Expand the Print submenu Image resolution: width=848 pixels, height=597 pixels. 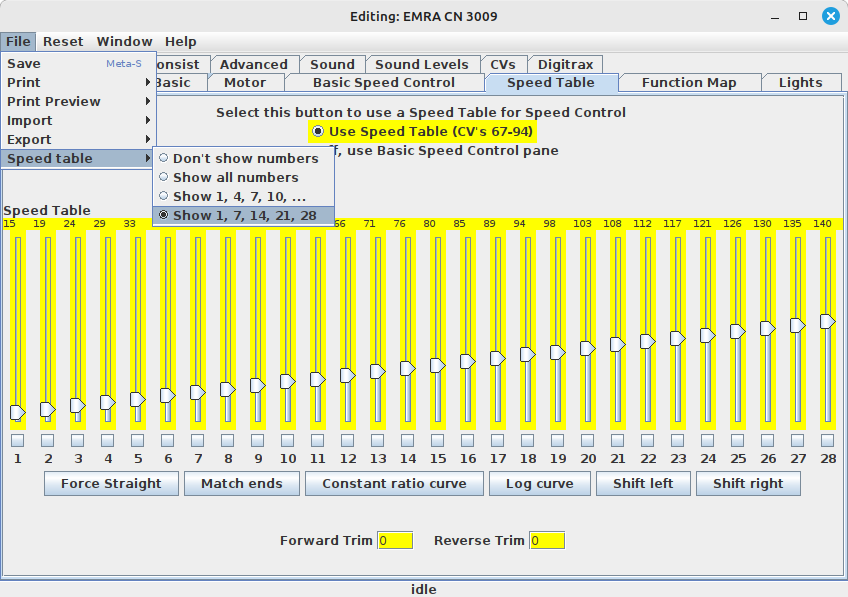78,82
